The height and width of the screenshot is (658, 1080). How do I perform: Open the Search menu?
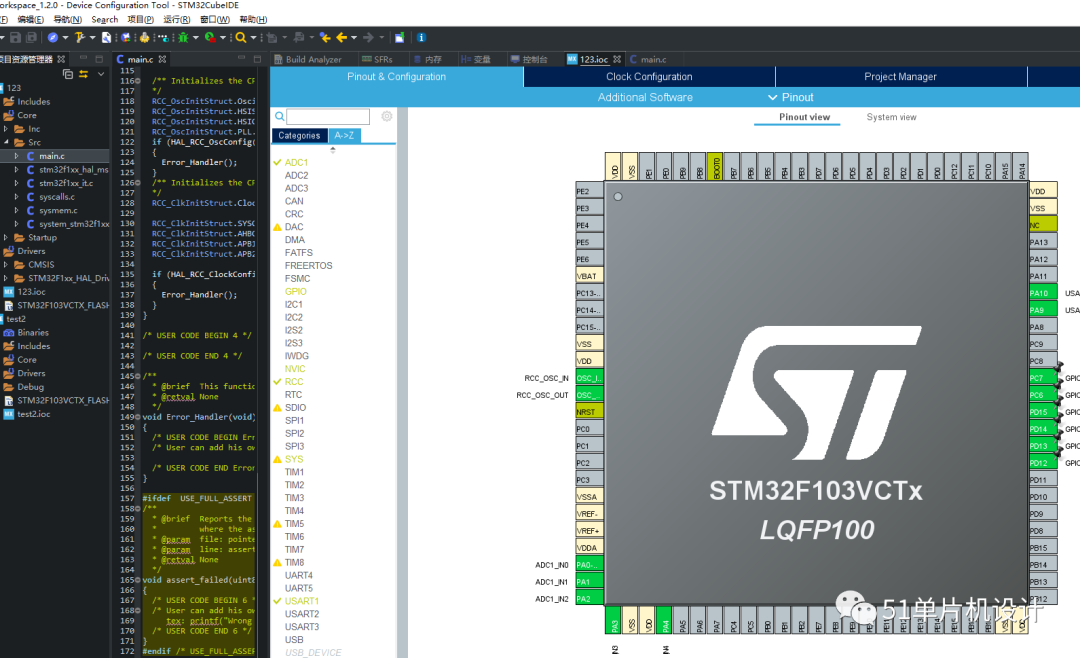(x=105, y=19)
